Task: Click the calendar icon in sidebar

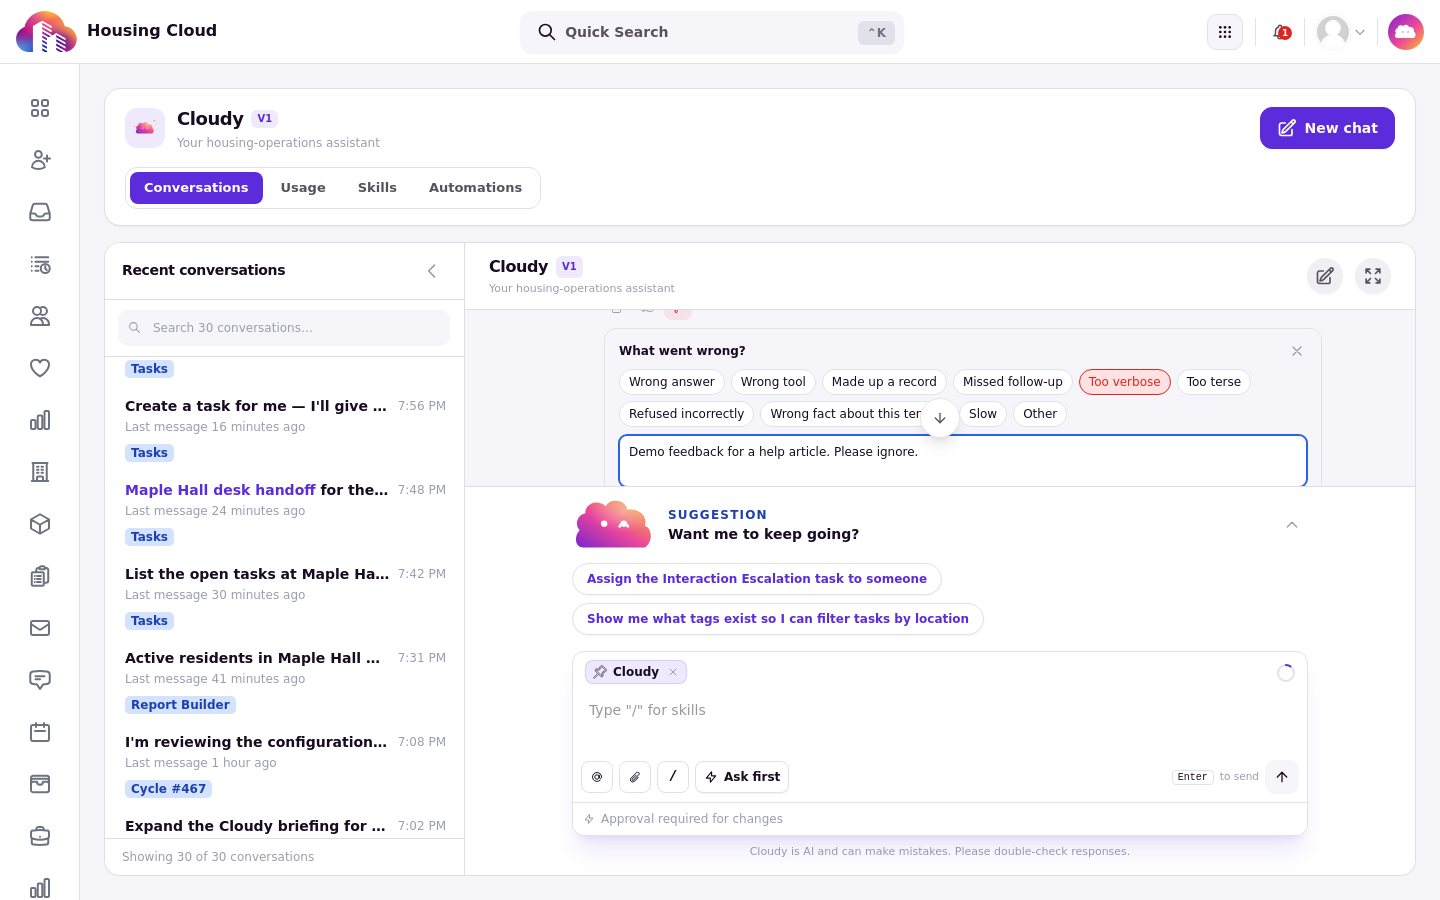Action: click(40, 732)
